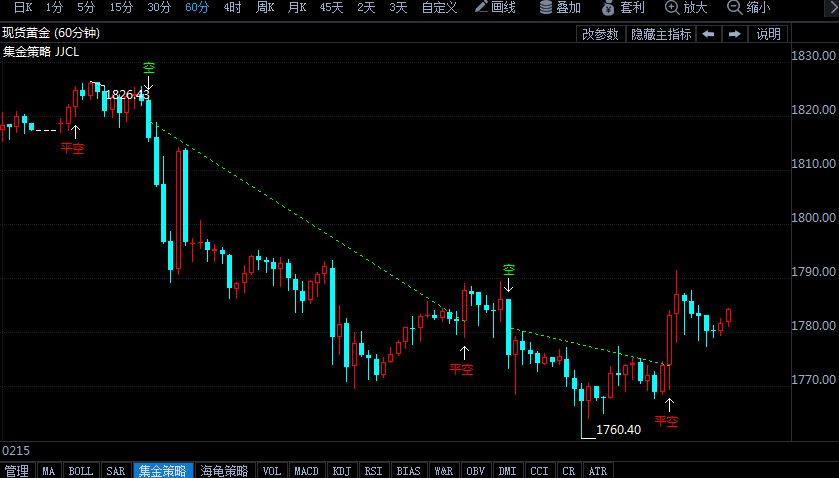Image resolution: width=839 pixels, height=478 pixels.
Task: Click the left arrow indicator button
Action: pos(708,34)
